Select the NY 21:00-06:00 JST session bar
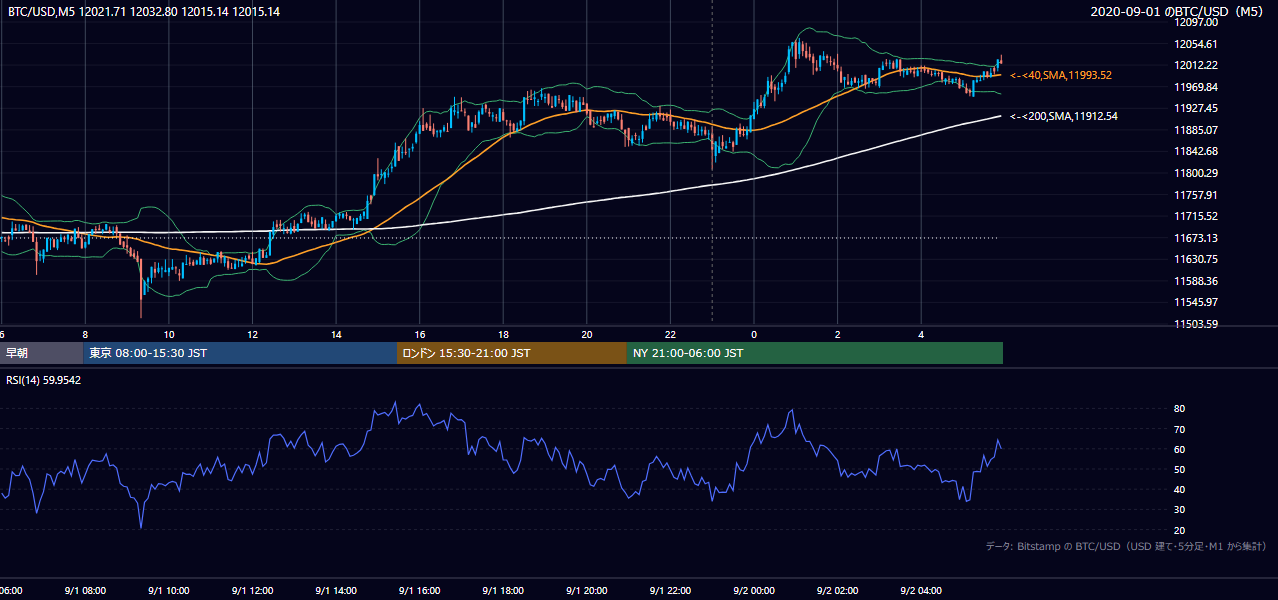The height and width of the screenshot is (600, 1278). 815,353
